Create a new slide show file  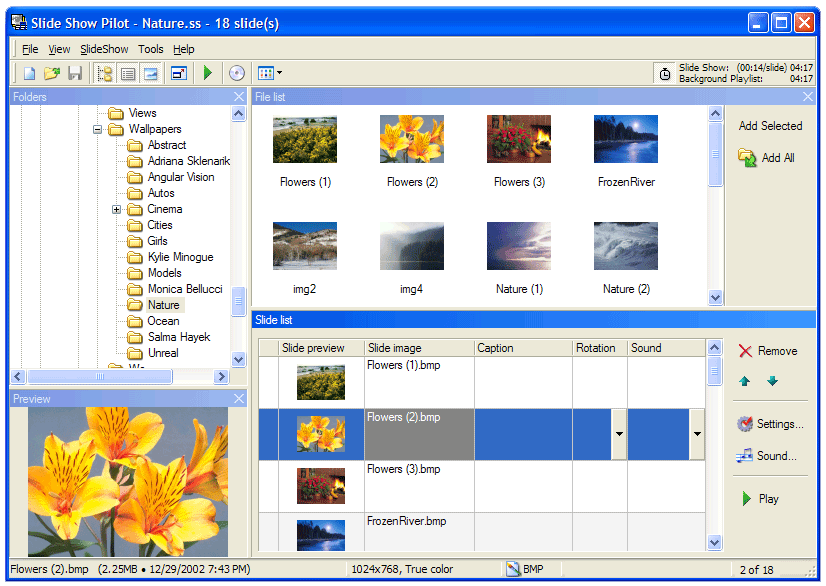coord(30,73)
